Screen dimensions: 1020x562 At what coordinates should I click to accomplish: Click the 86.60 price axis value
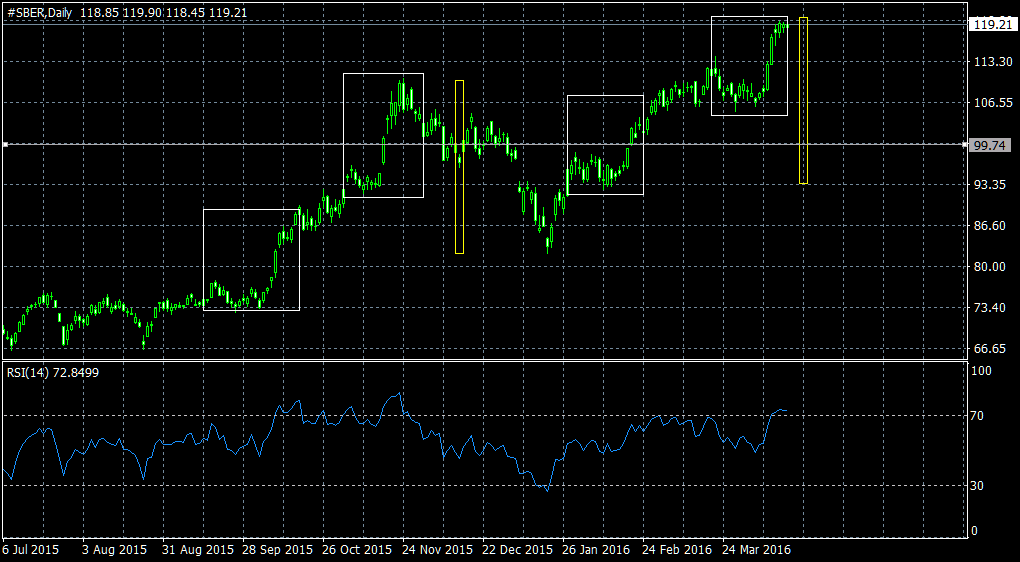[x=989, y=226]
